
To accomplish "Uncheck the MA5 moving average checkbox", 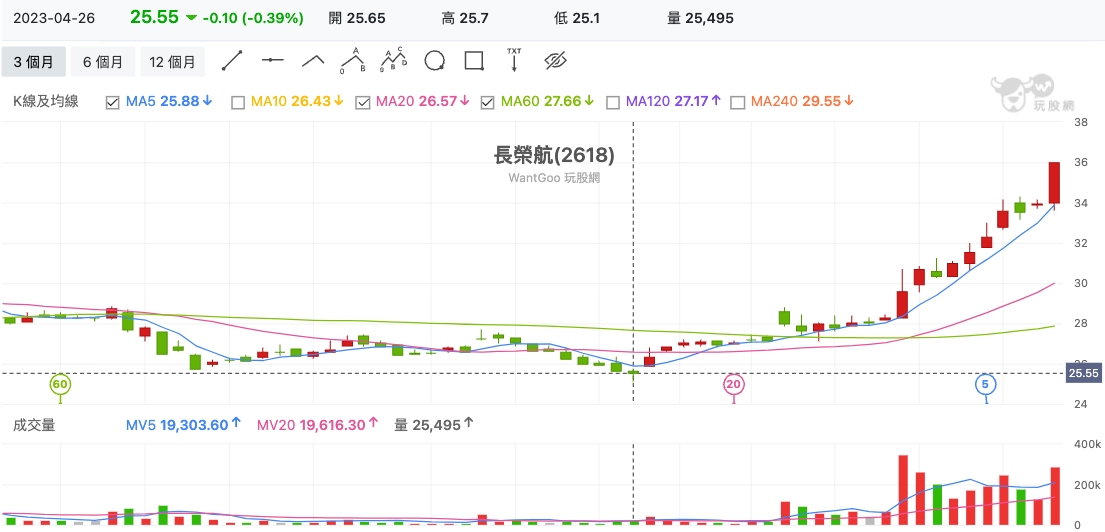I will click(x=112, y=102).
